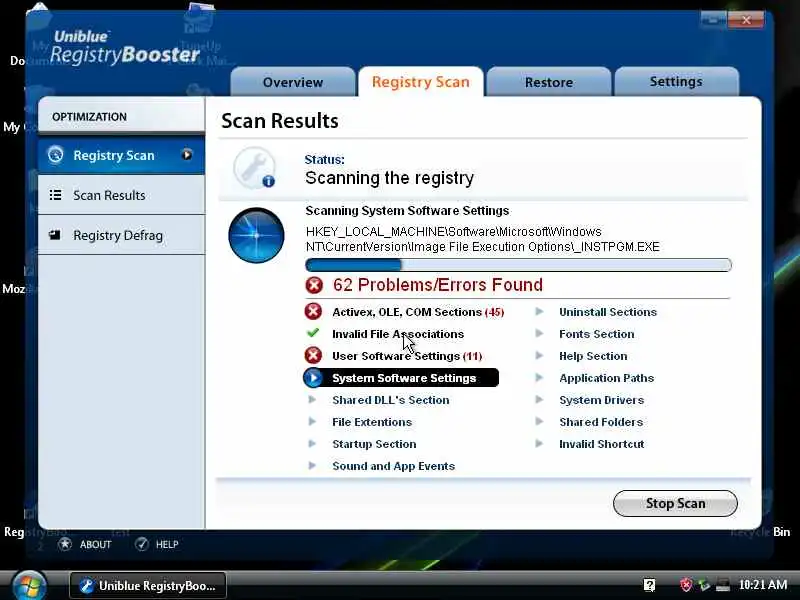This screenshot has width=800, height=600.
Task: Select Registry Scan in the sidebar
Action: pyautogui.click(x=121, y=155)
